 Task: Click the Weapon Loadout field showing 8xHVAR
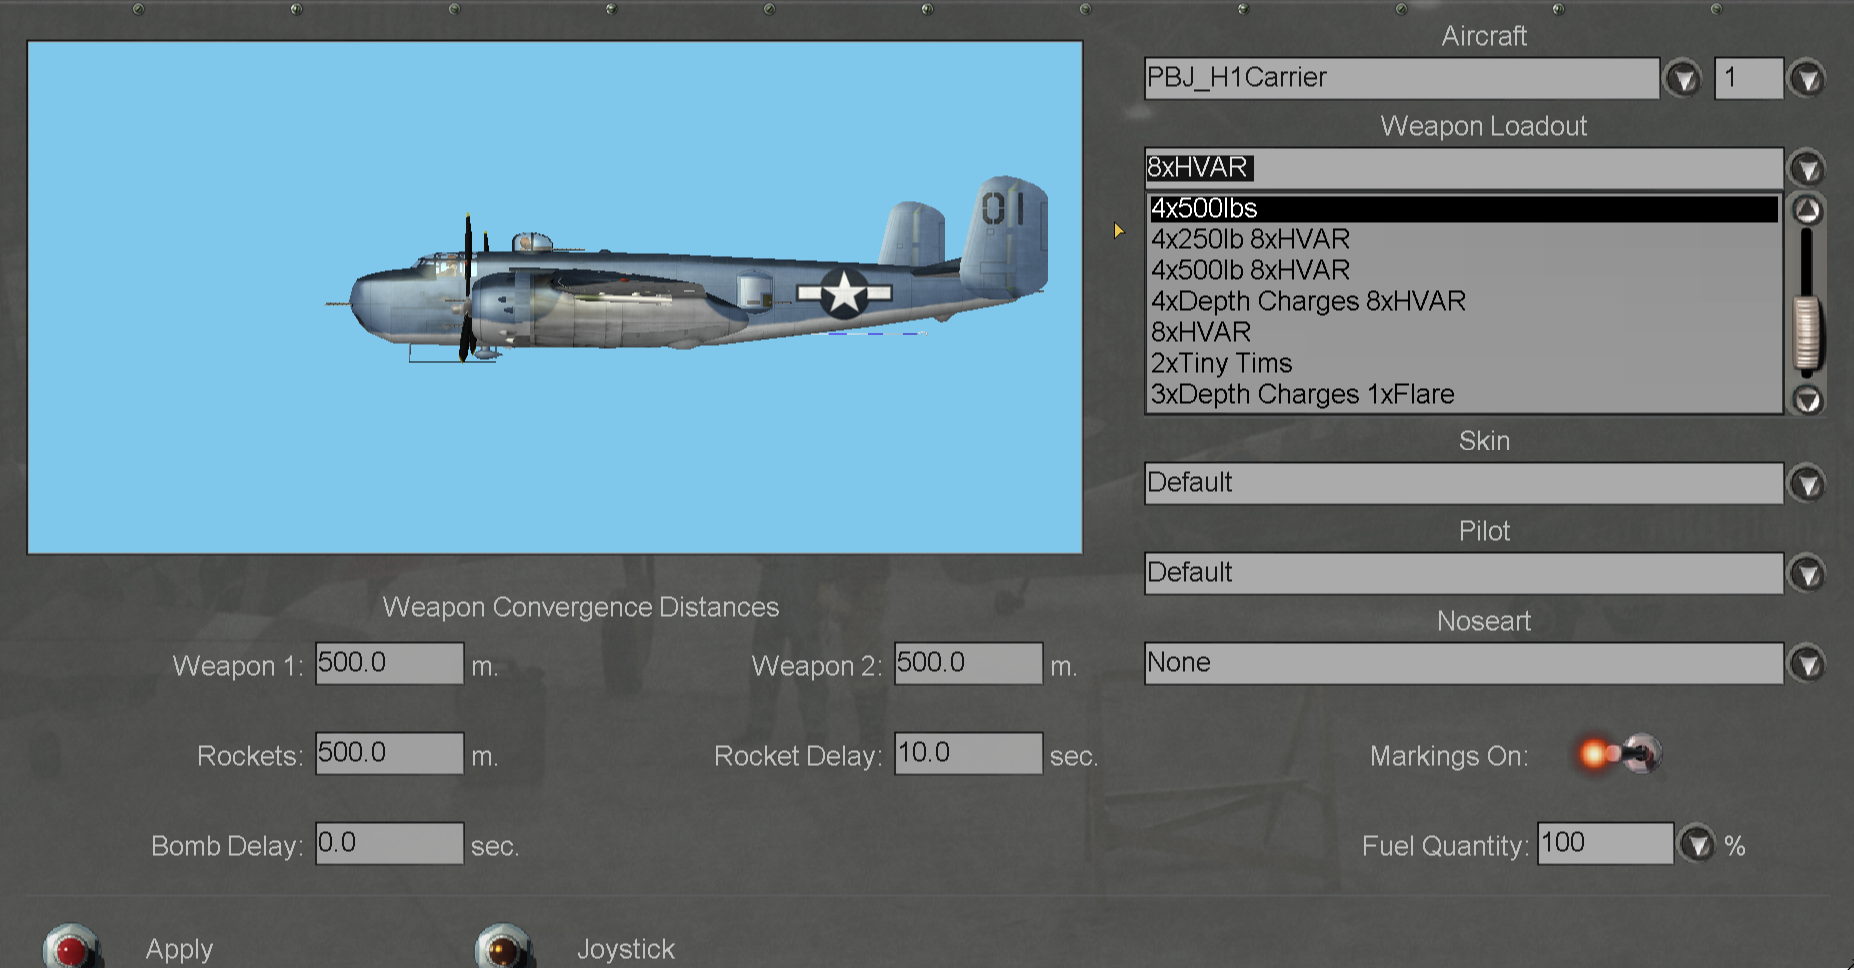[x=1464, y=168]
